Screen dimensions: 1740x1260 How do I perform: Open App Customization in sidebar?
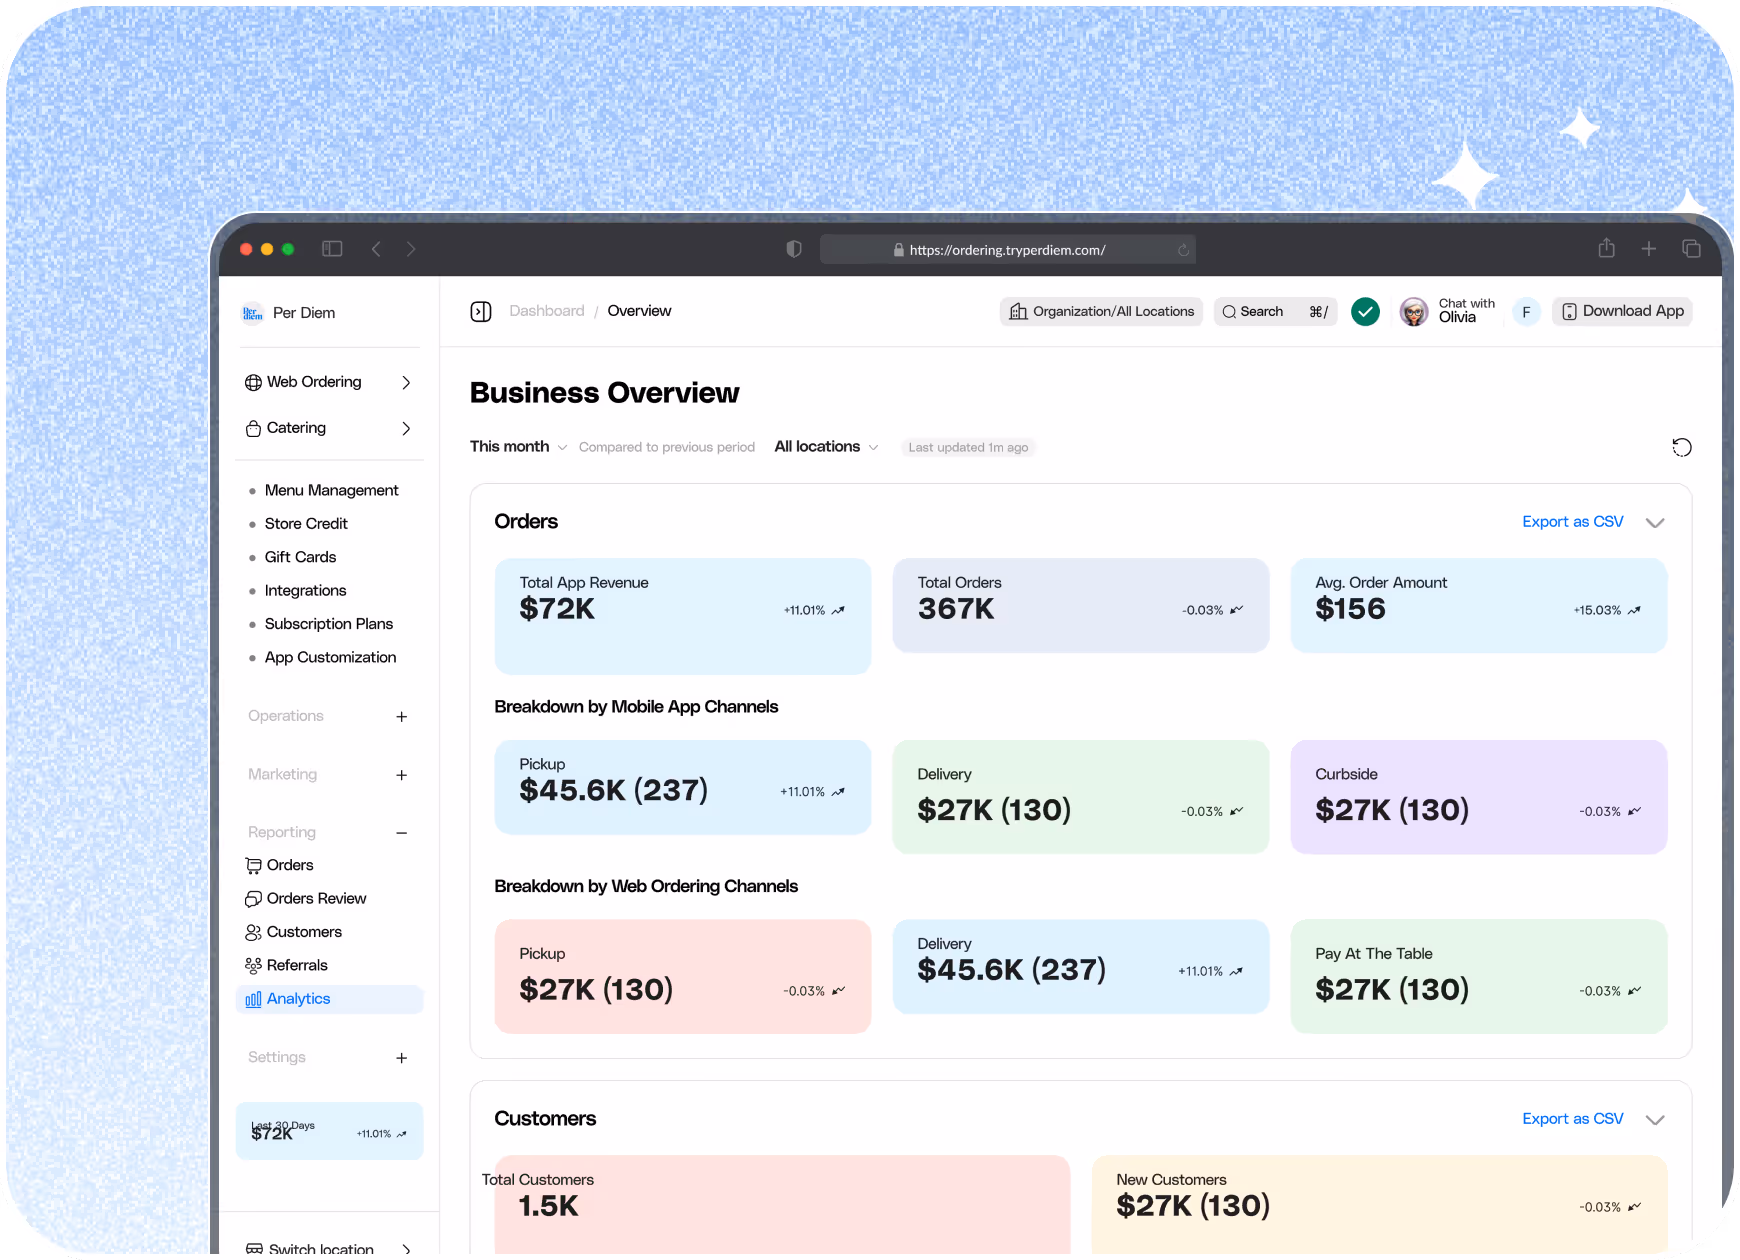[x=330, y=658]
